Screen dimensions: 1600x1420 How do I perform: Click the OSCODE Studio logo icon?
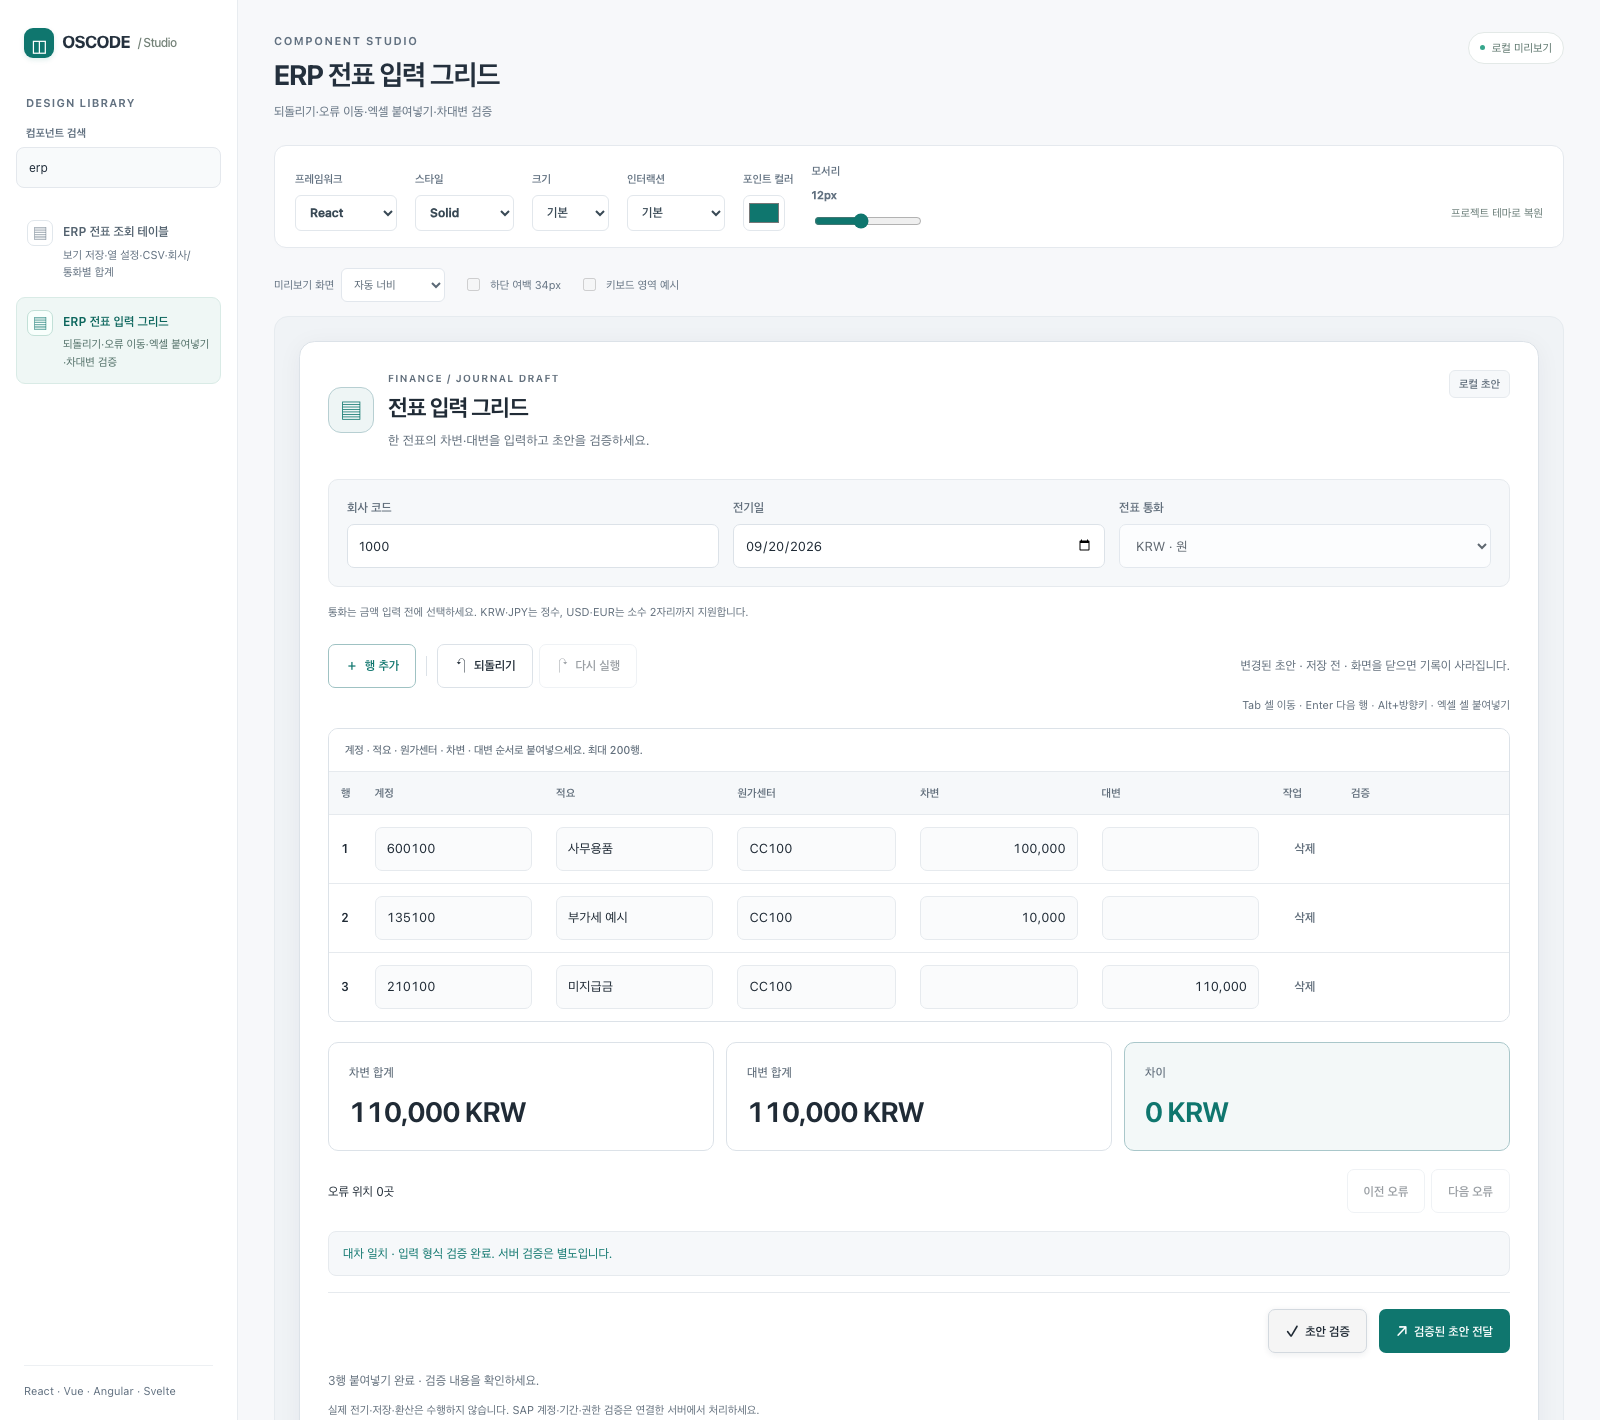39,43
